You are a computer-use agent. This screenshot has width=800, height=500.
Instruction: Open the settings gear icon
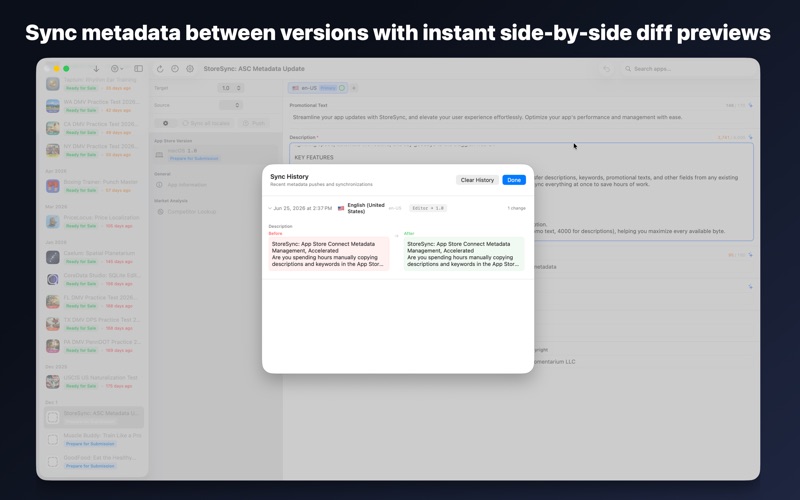pos(190,68)
